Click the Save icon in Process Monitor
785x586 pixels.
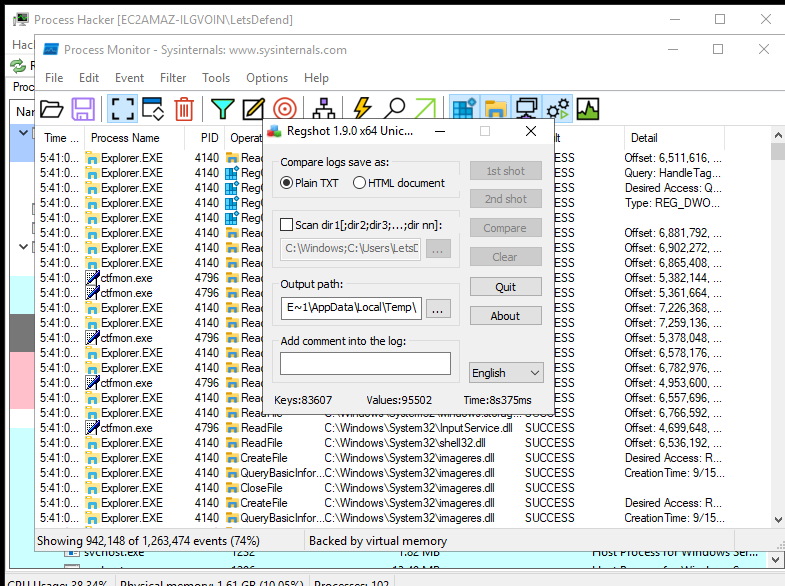point(83,109)
